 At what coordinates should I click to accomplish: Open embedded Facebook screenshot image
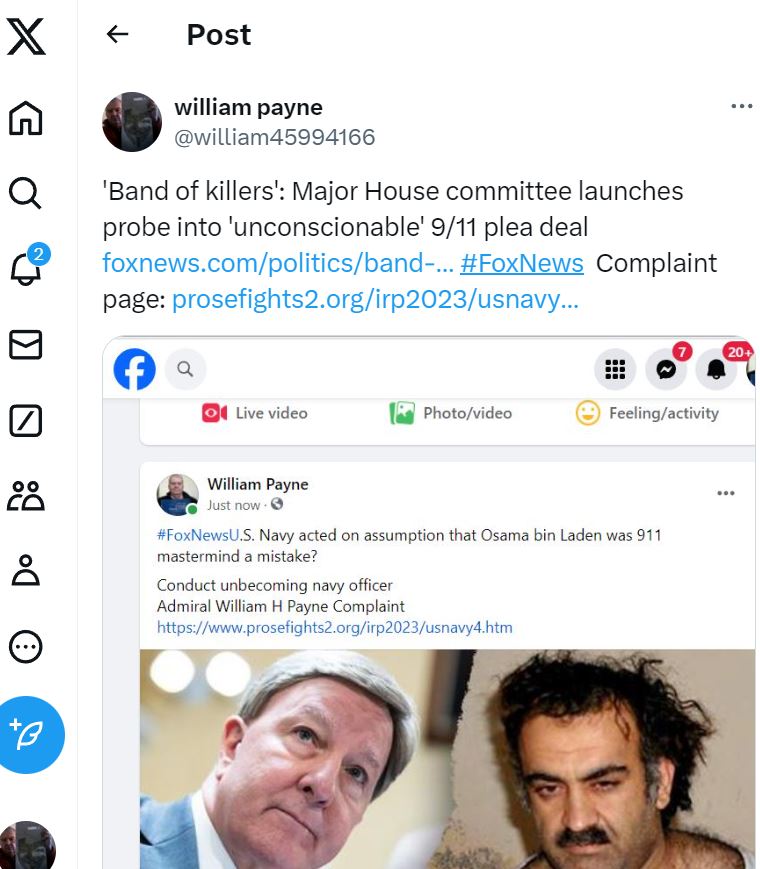pos(429,602)
